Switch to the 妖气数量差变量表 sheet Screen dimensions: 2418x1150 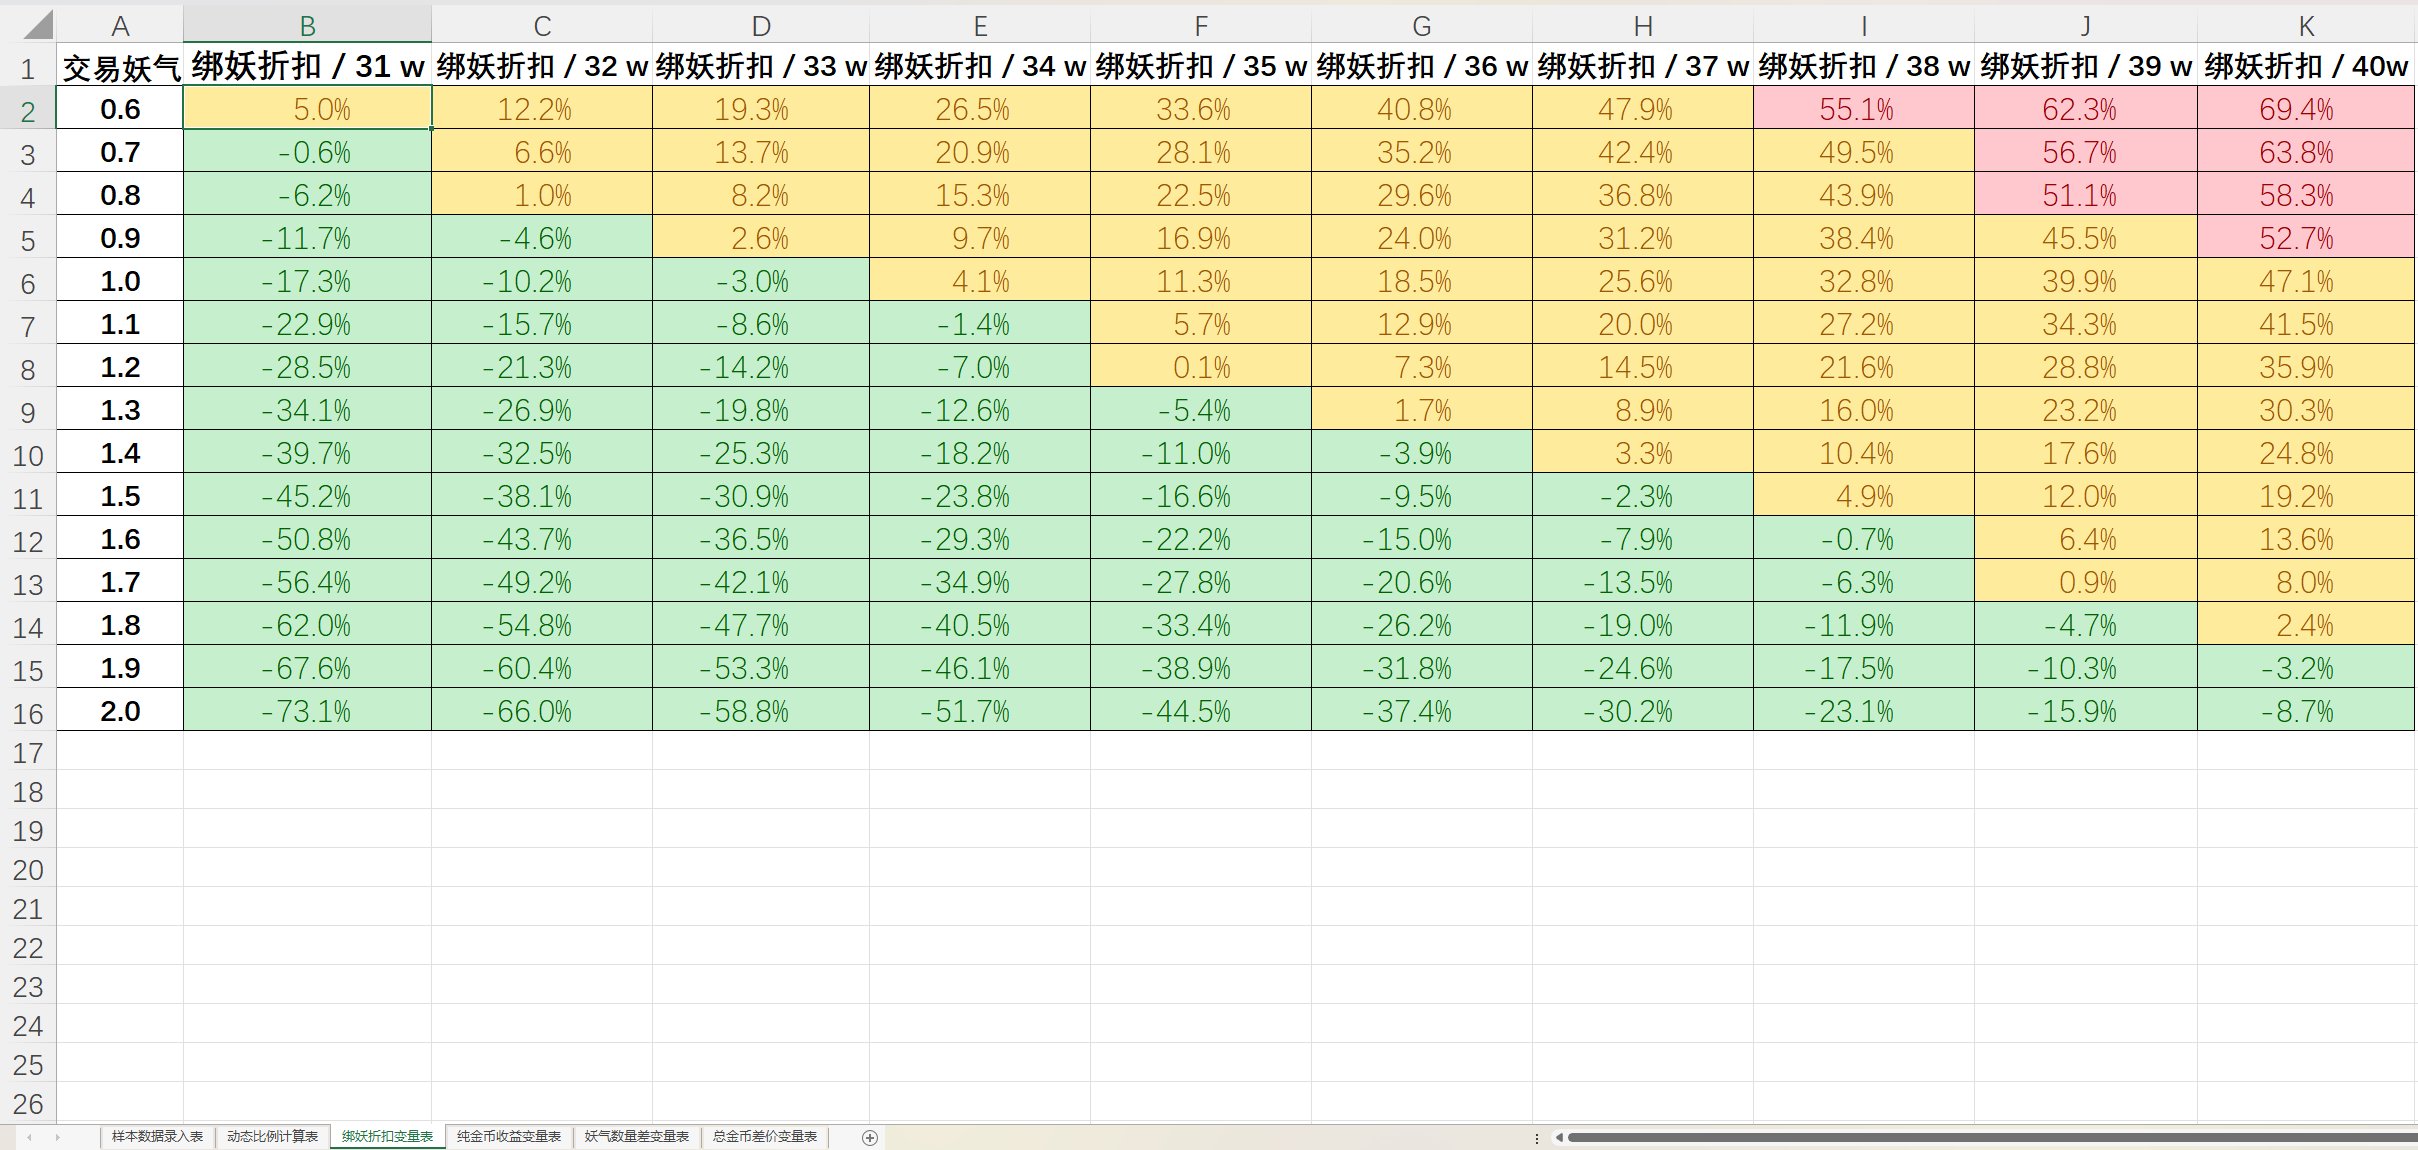[637, 1137]
